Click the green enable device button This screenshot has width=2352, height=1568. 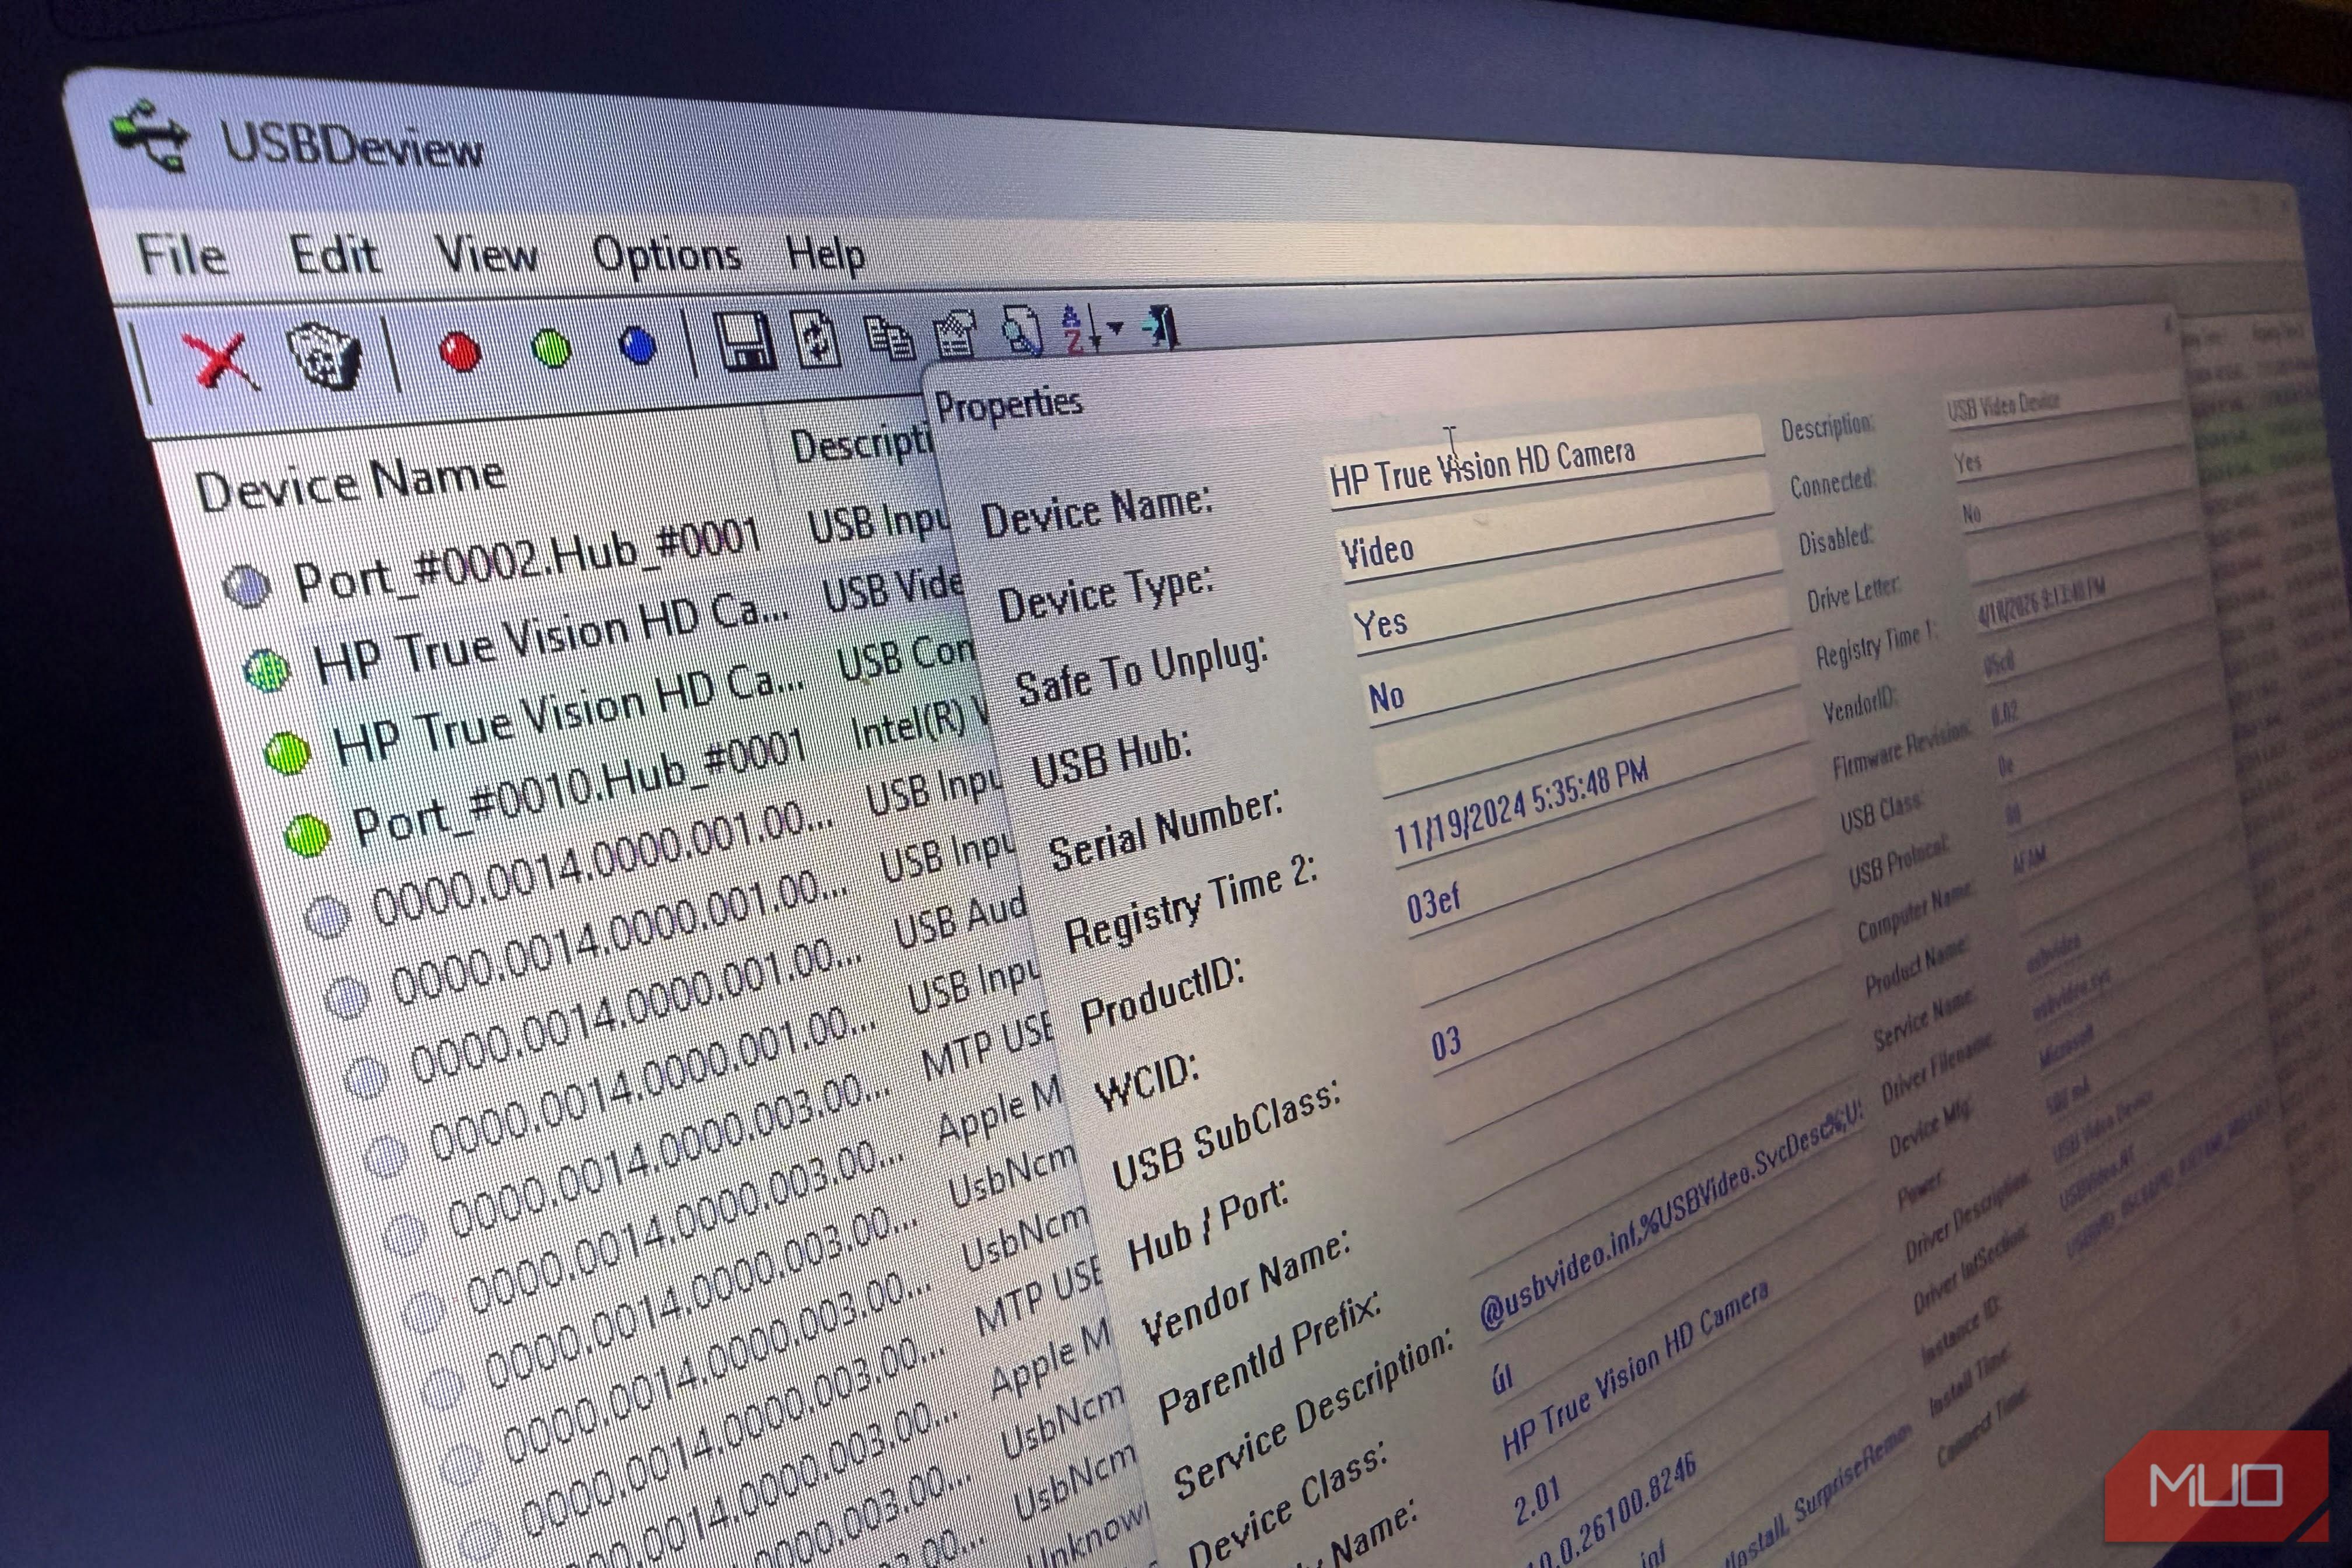(x=551, y=348)
